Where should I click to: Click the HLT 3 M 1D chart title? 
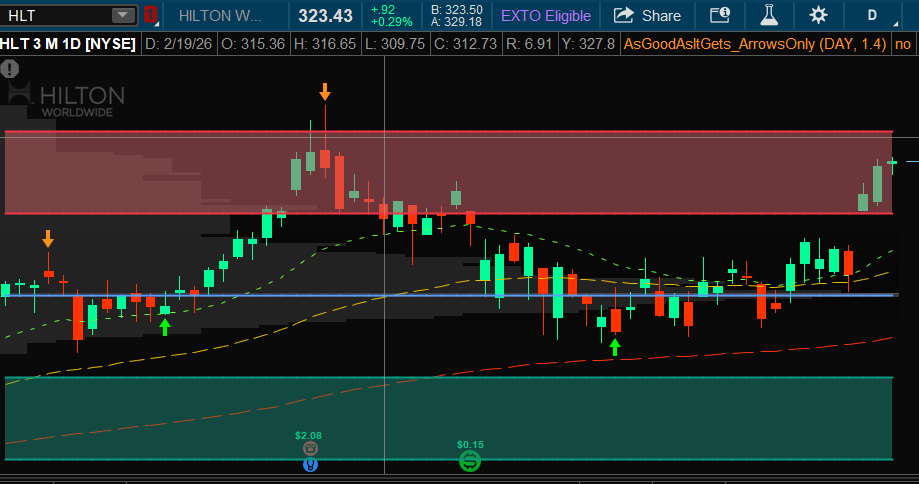point(69,44)
